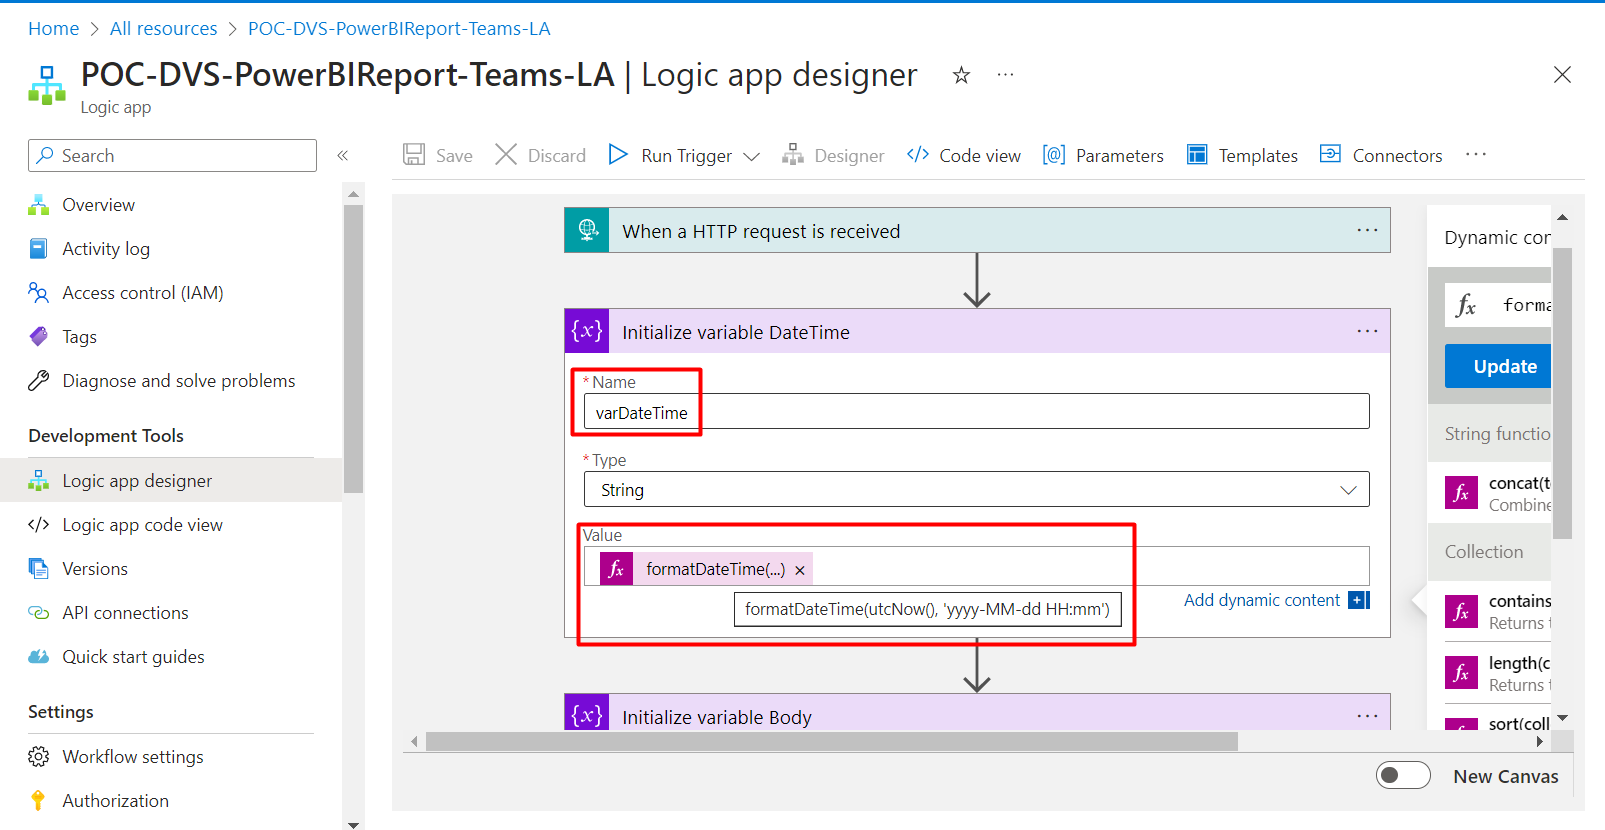Screen dimensions: 1605x830
Task: Click the Value input field
Action: 977,566
